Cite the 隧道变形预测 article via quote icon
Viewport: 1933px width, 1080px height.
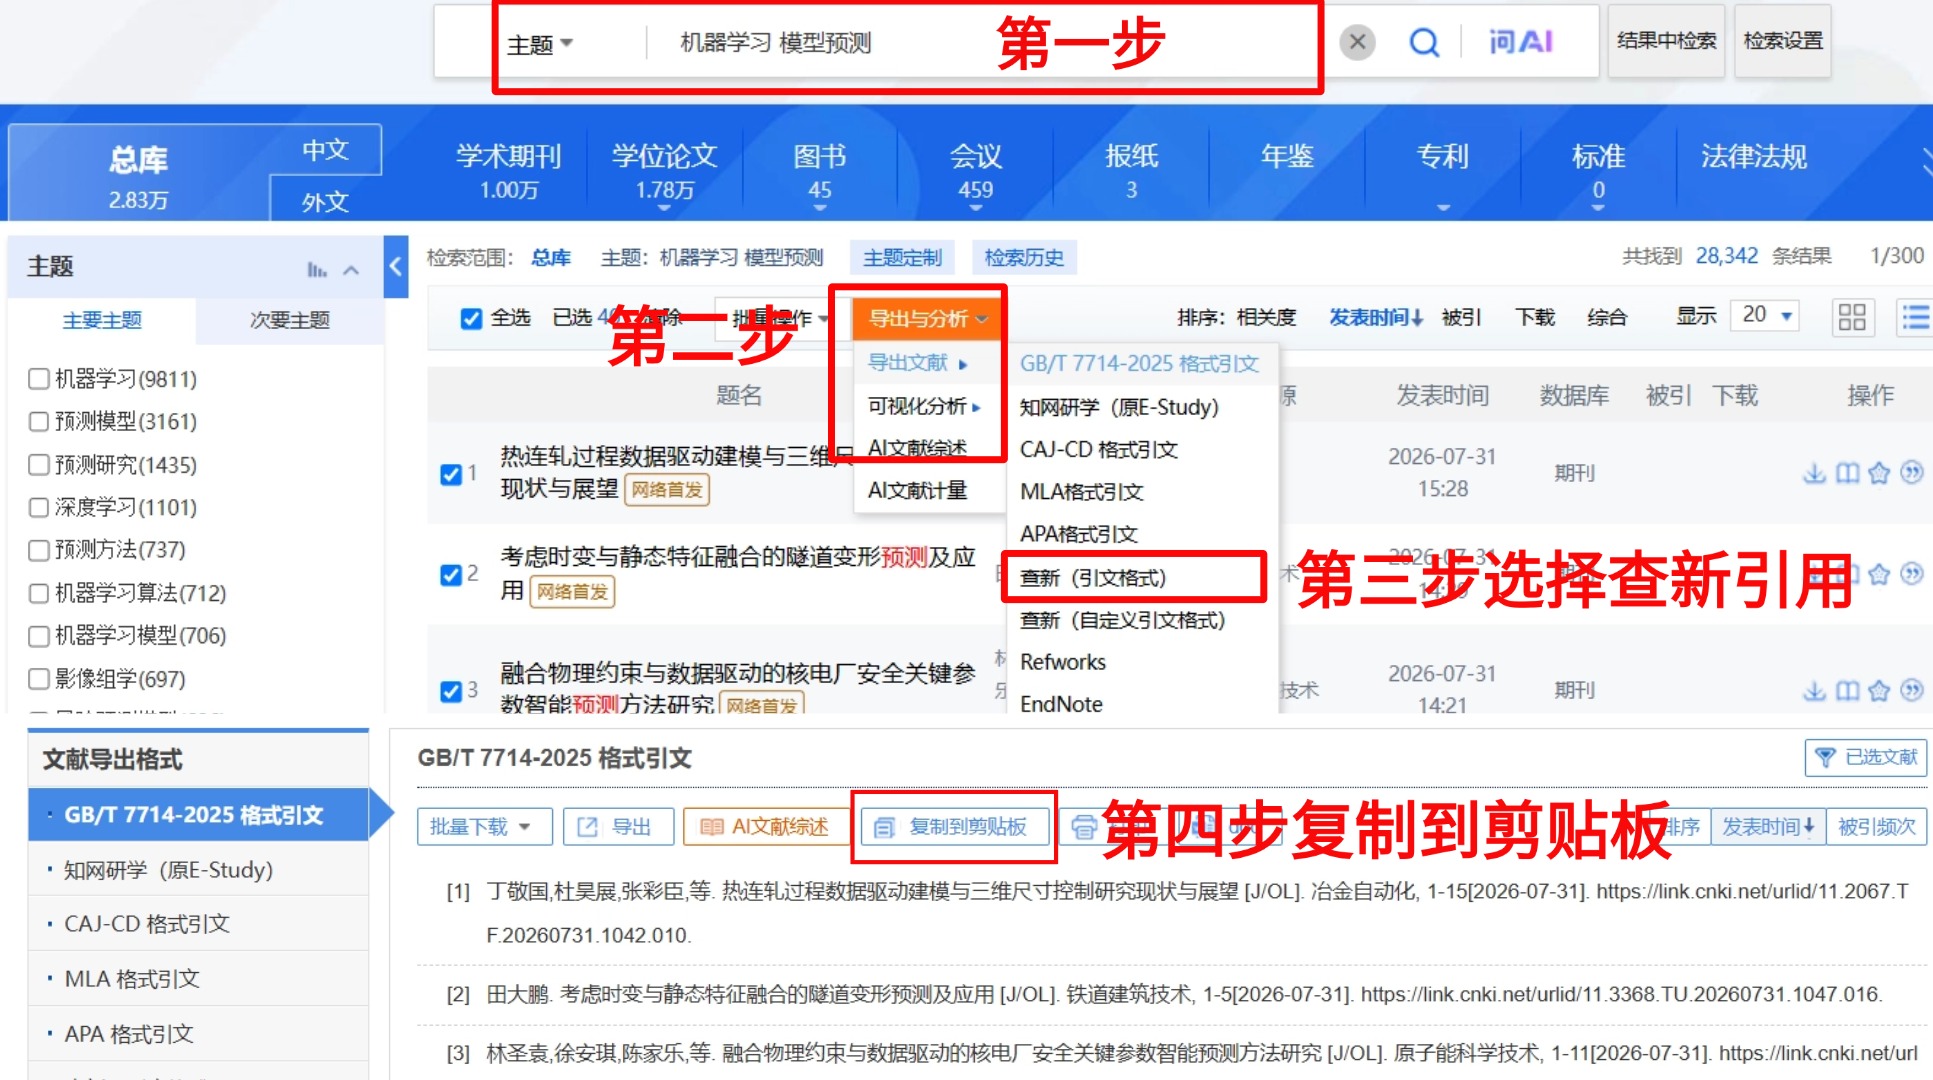tap(1911, 573)
